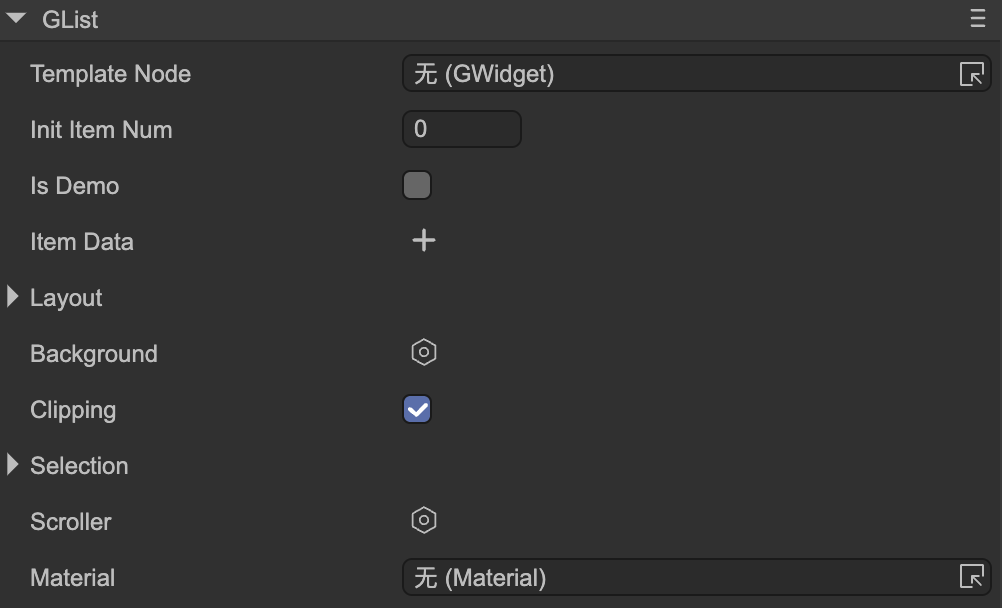Click the Scroller hexagon component icon
The width and height of the screenshot is (1002, 608).
424,521
